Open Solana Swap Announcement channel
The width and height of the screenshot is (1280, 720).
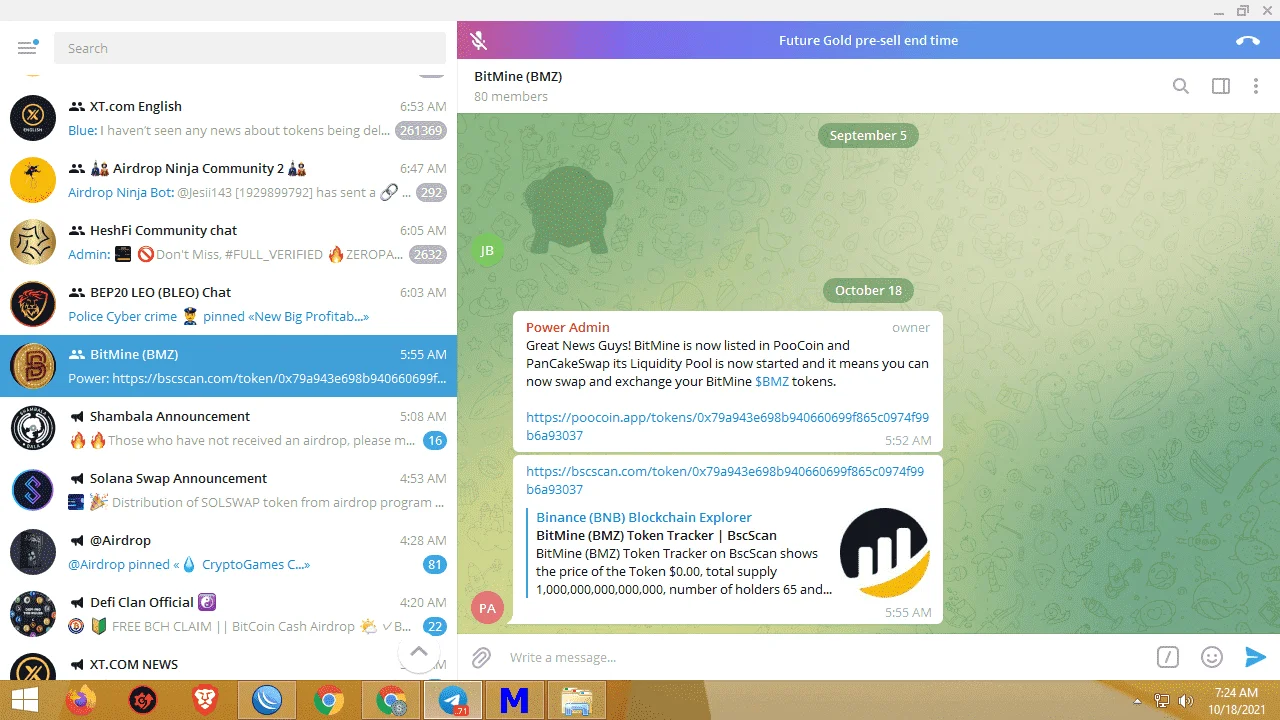(228, 490)
